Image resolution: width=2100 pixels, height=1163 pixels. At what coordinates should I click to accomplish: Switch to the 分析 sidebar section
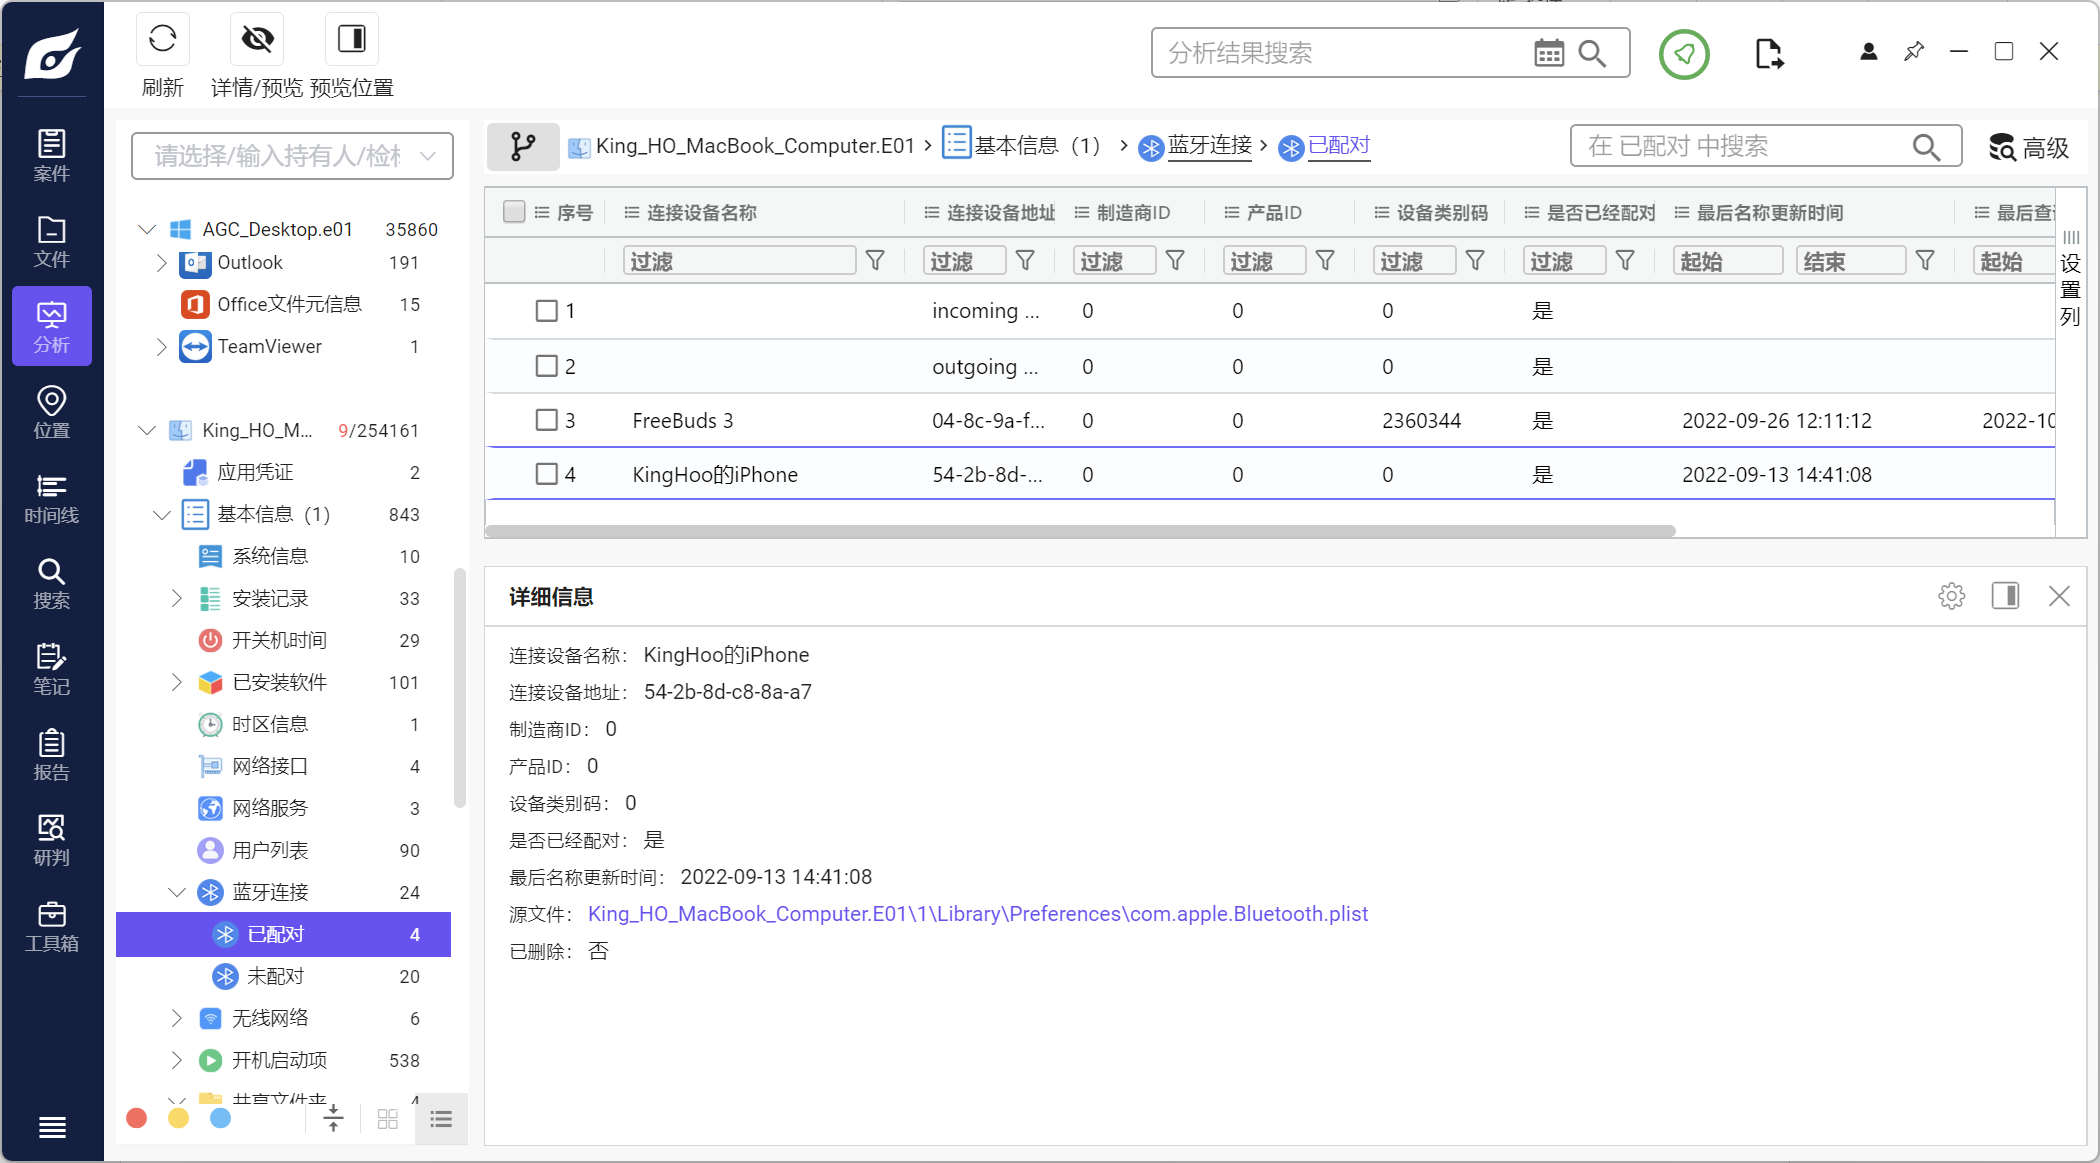(52, 326)
